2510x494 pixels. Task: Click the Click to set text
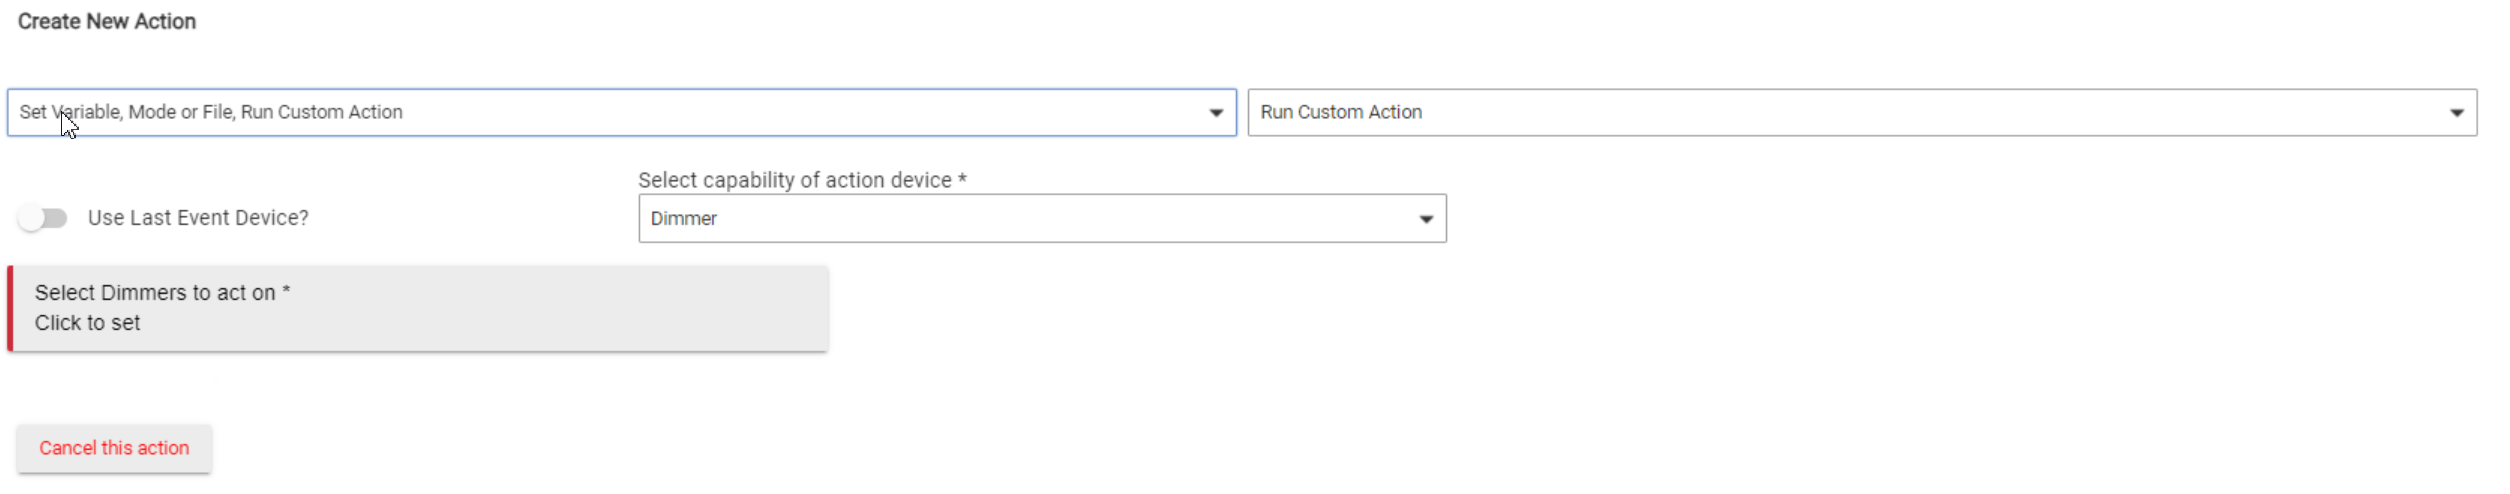click(87, 323)
